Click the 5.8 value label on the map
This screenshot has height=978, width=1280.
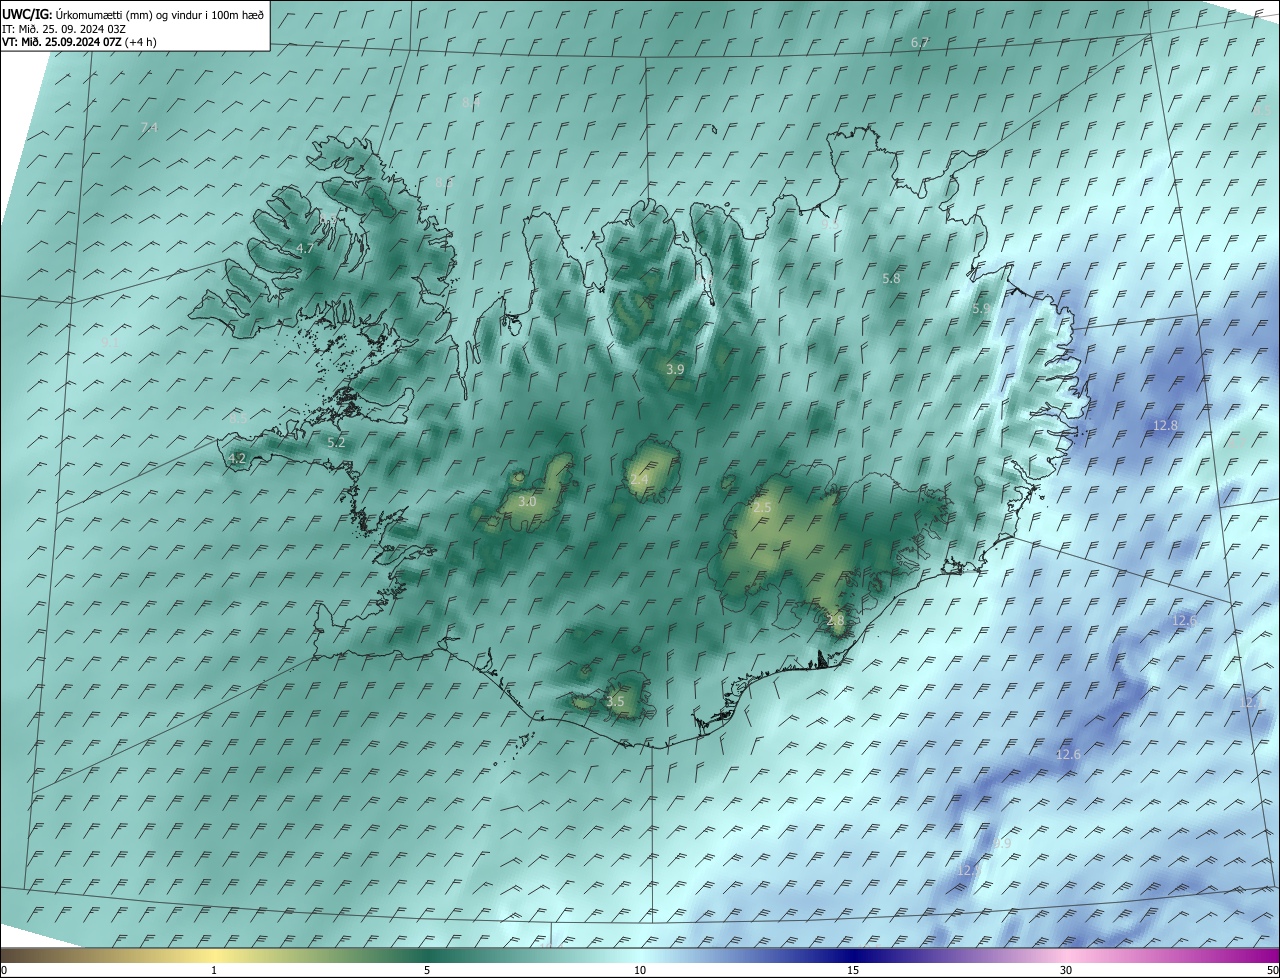891,278
